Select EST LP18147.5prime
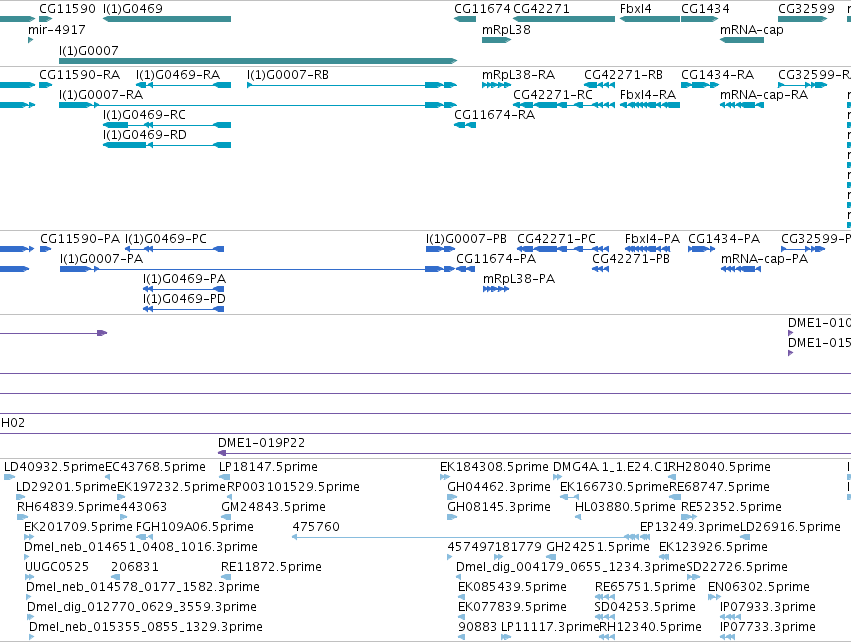The width and height of the screenshot is (851, 642). click(268, 467)
